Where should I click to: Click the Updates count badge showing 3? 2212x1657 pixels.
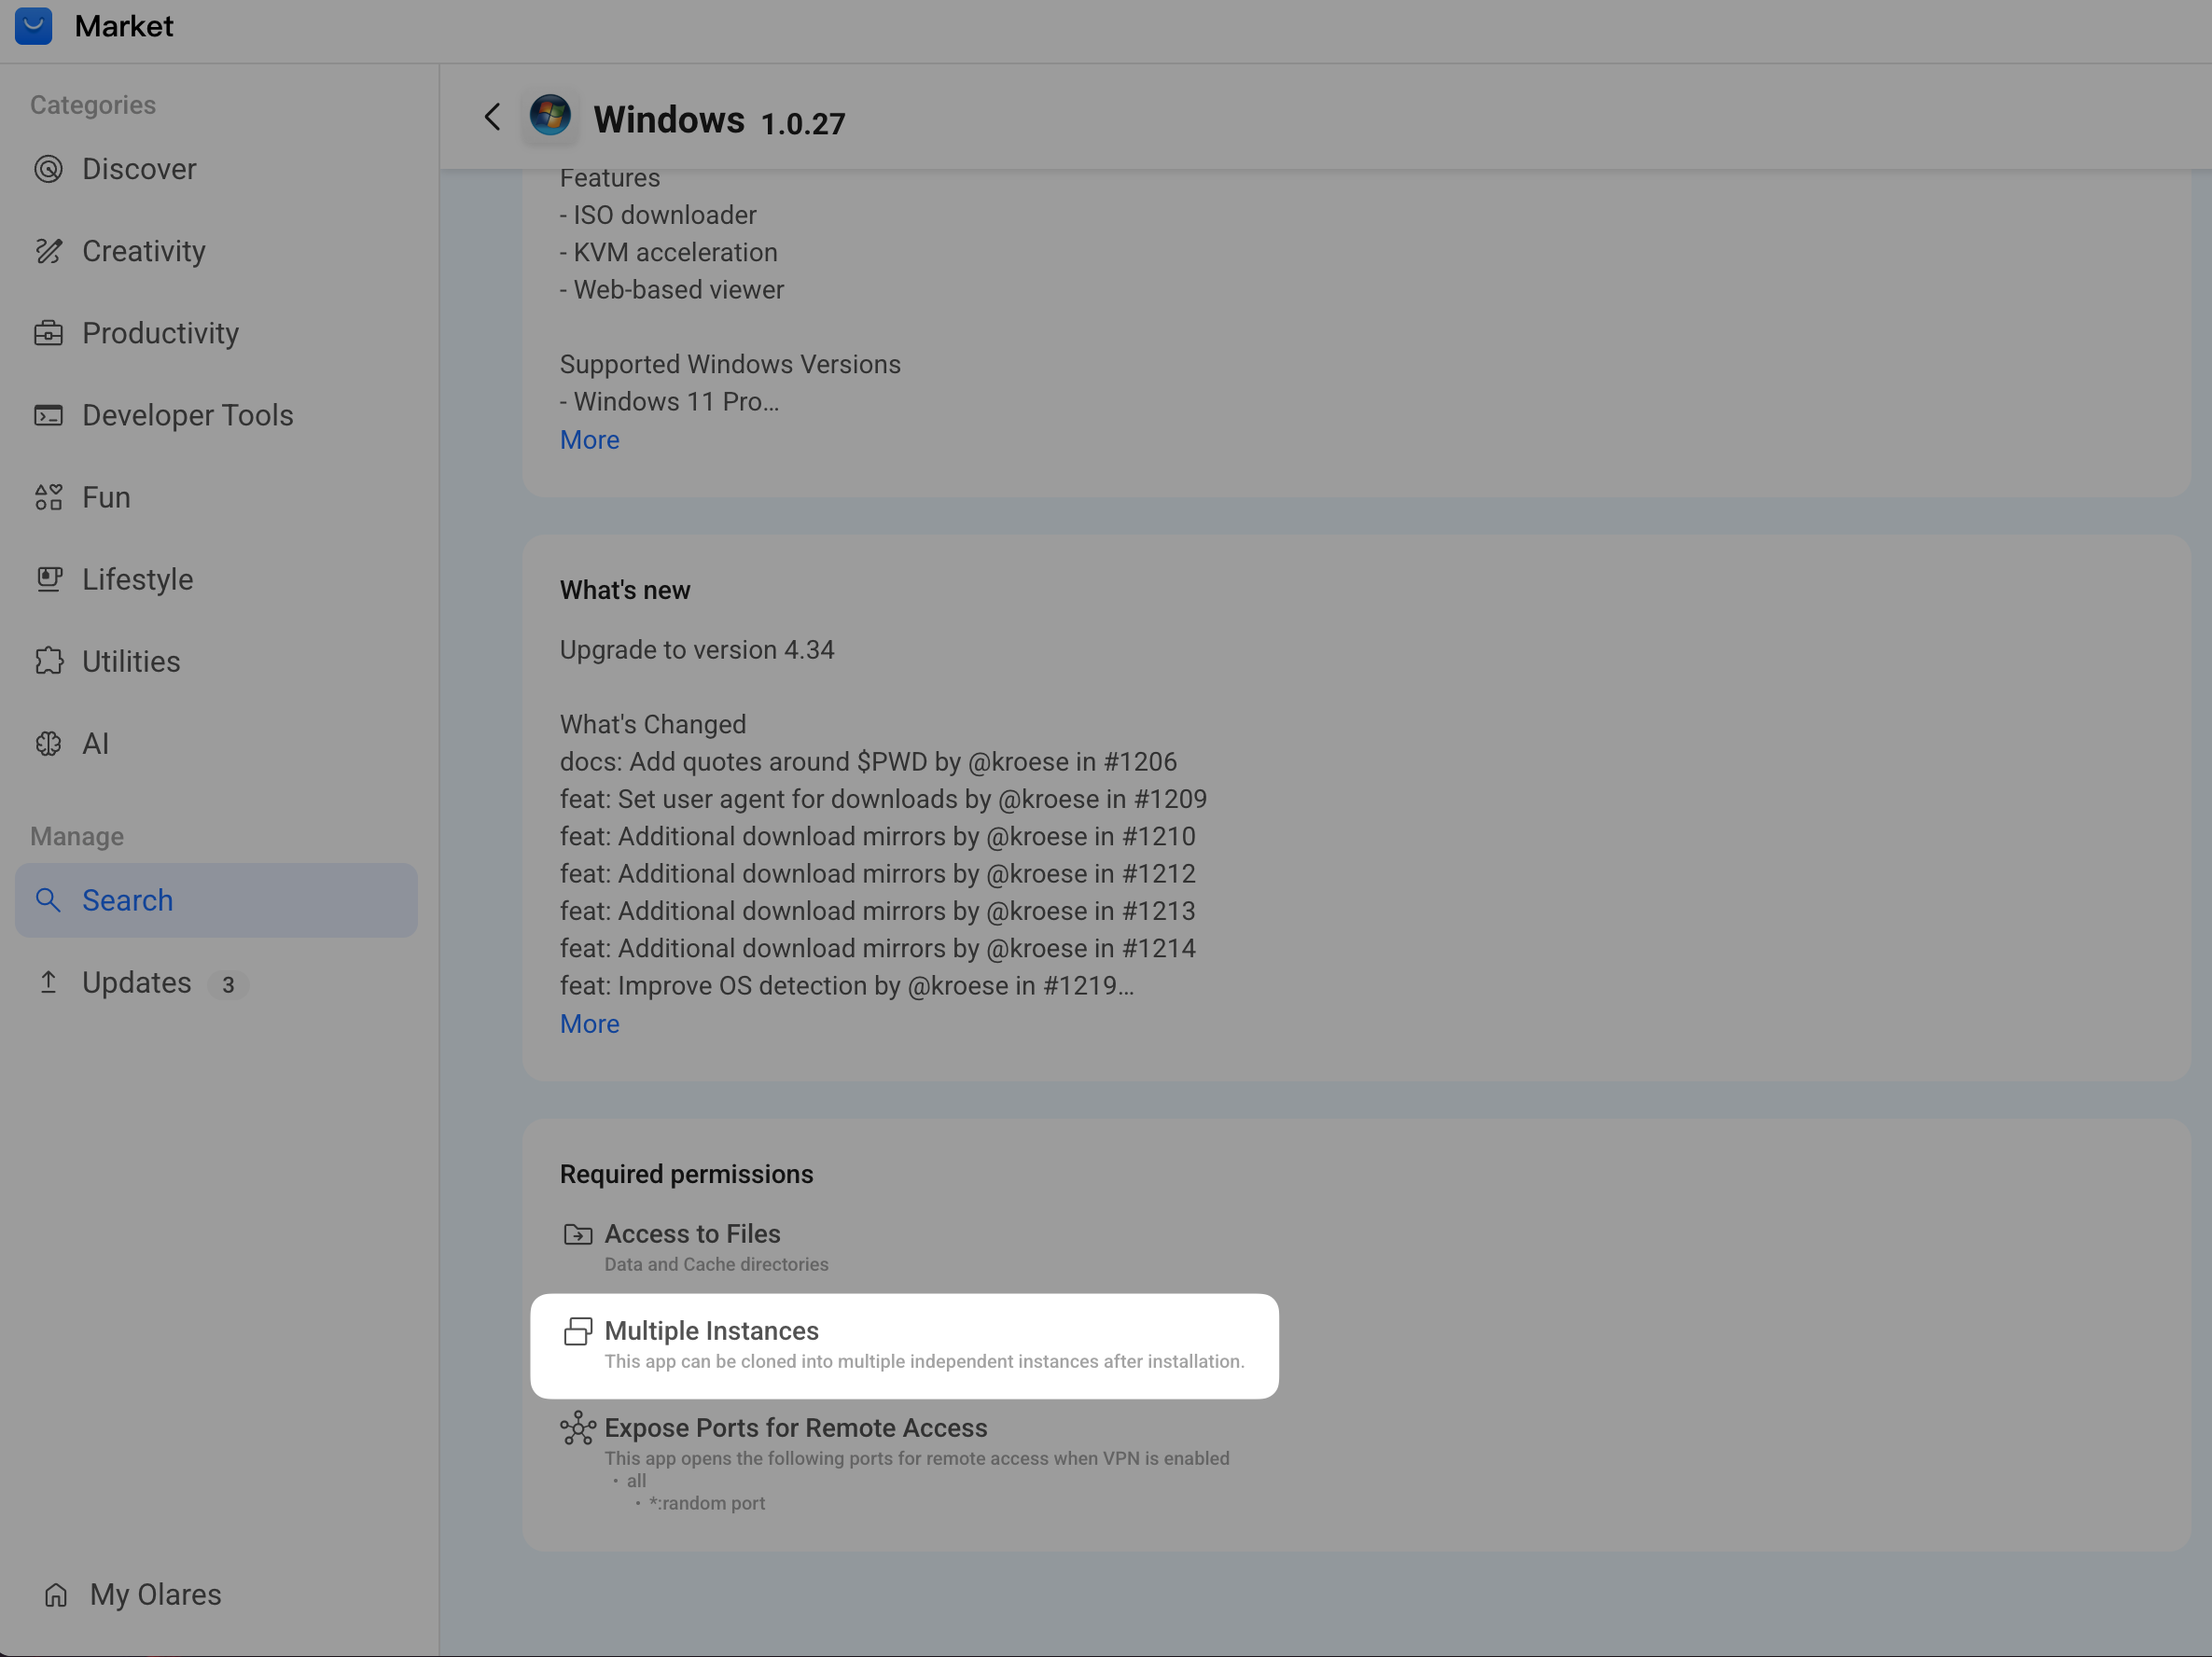point(228,985)
